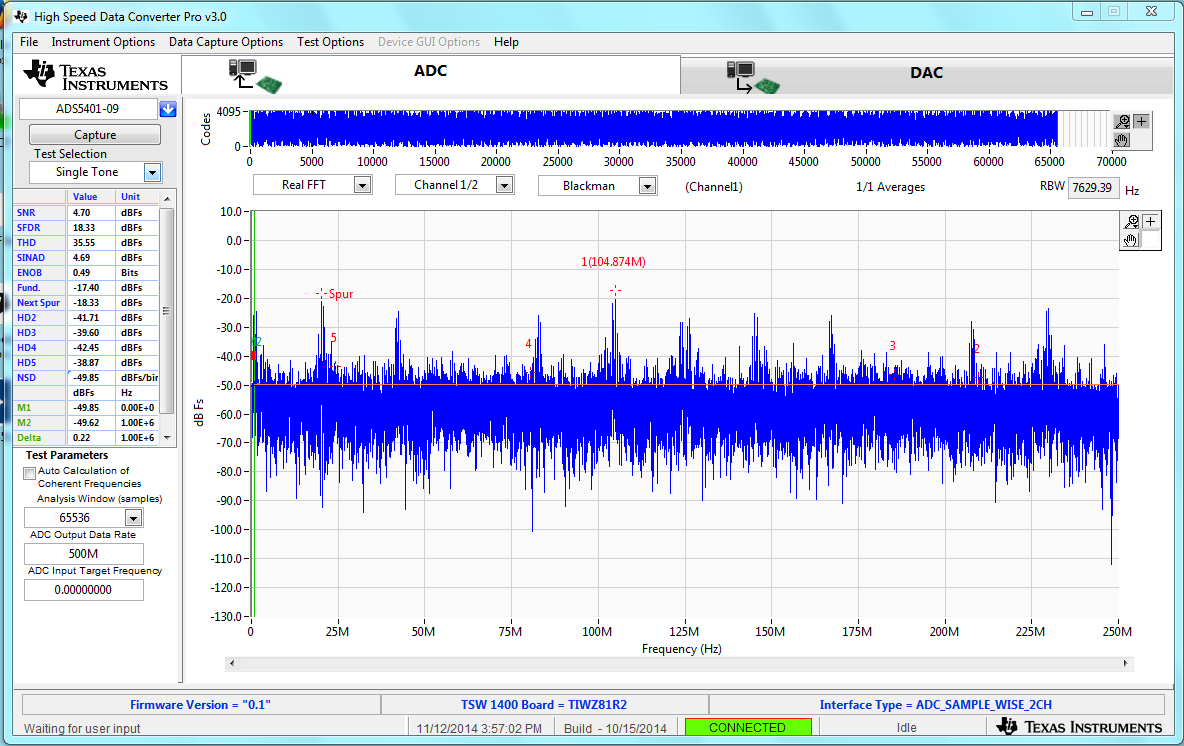Click the Capture button

(x=95, y=134)
